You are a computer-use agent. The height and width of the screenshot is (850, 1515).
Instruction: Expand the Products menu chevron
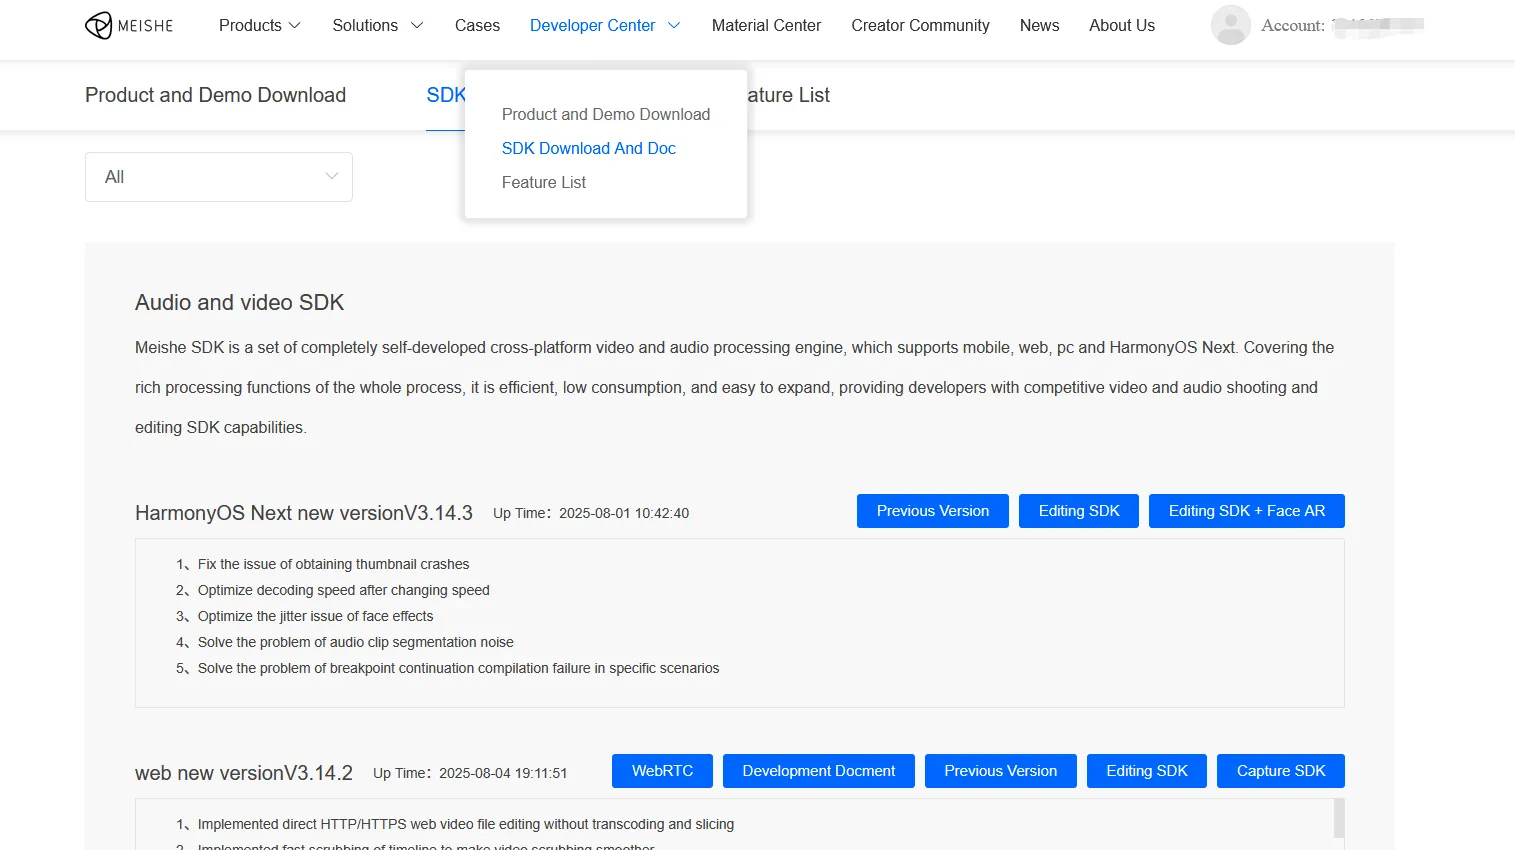coord(295,26)
